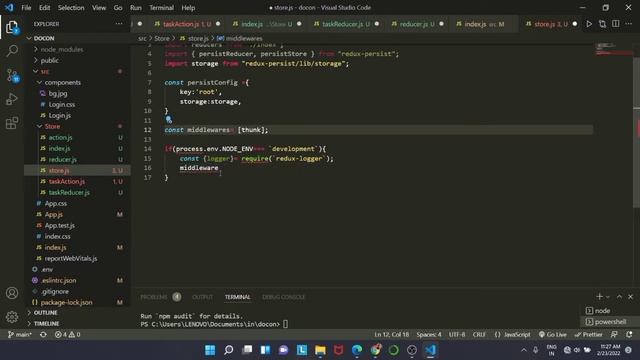Open App.test.js file
This screenshot has height=360, width=640.
coord(60,225)
